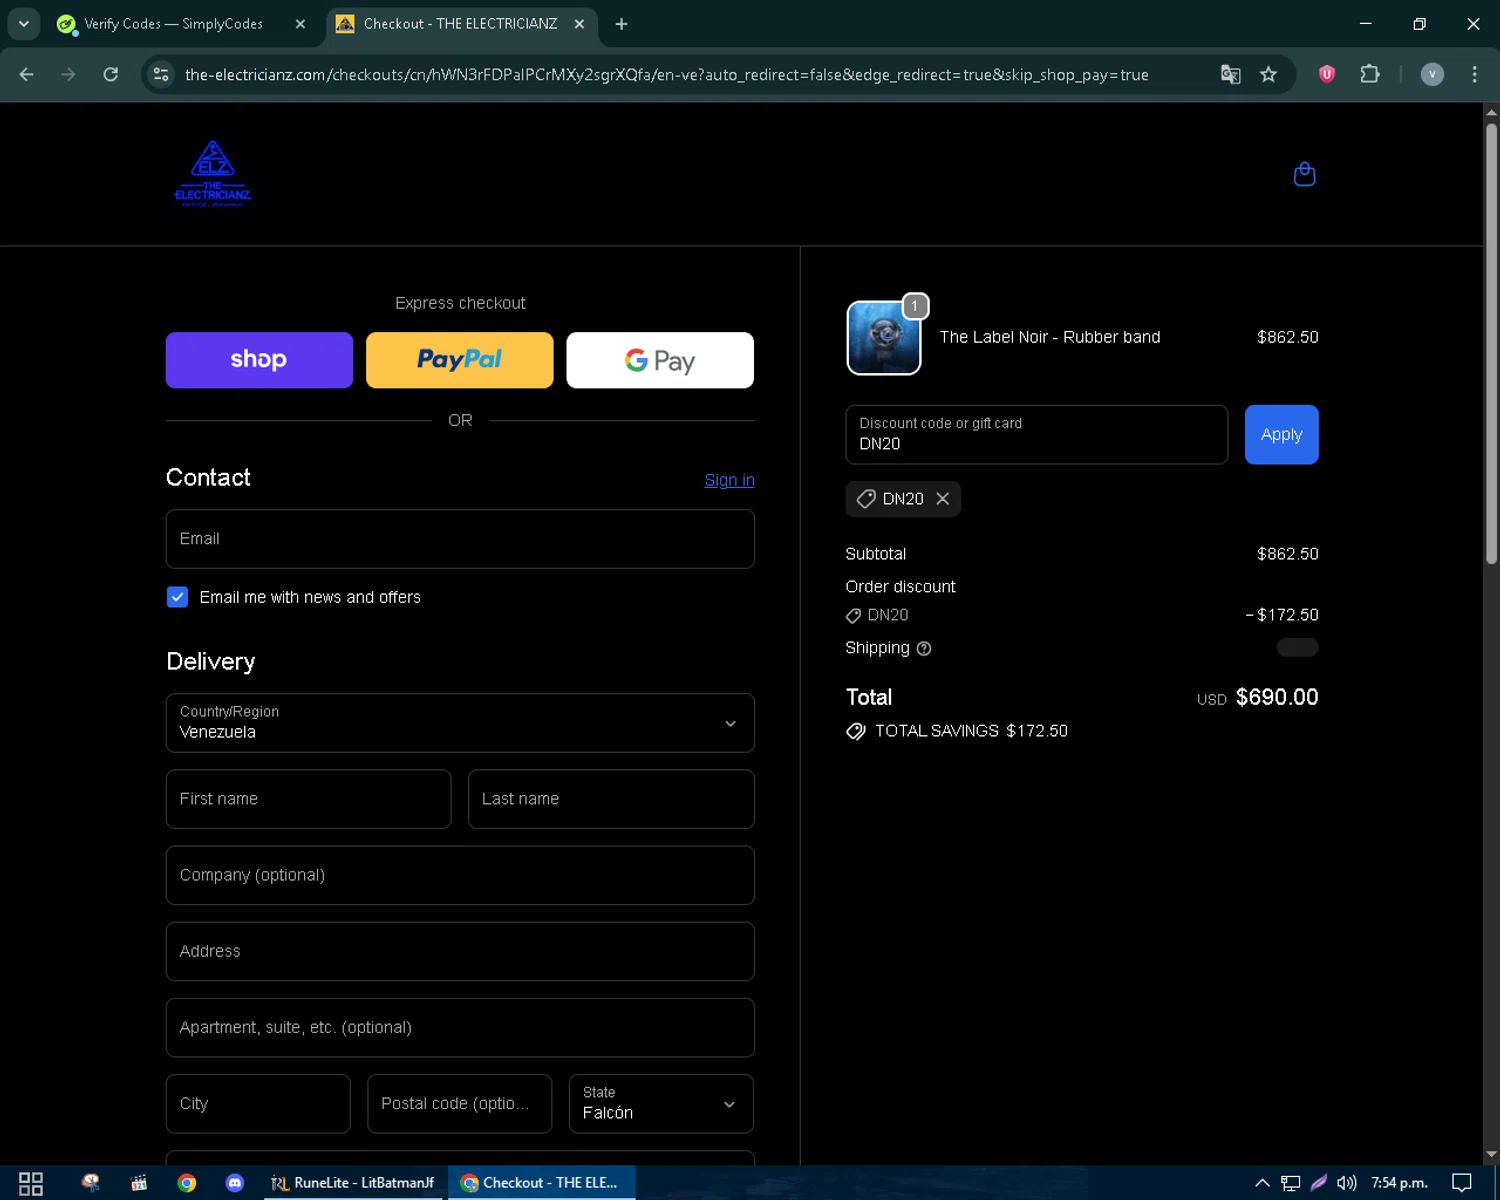1500x1200 pixels.
Task: Open the tab search dropdown arrow
Action: coord(23,24)
